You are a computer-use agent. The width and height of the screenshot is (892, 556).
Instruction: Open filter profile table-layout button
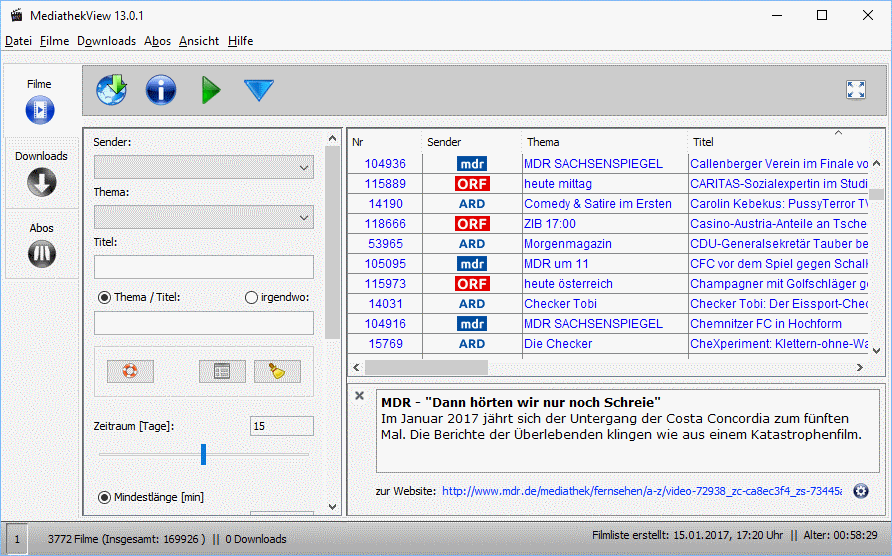coord(222,371)
